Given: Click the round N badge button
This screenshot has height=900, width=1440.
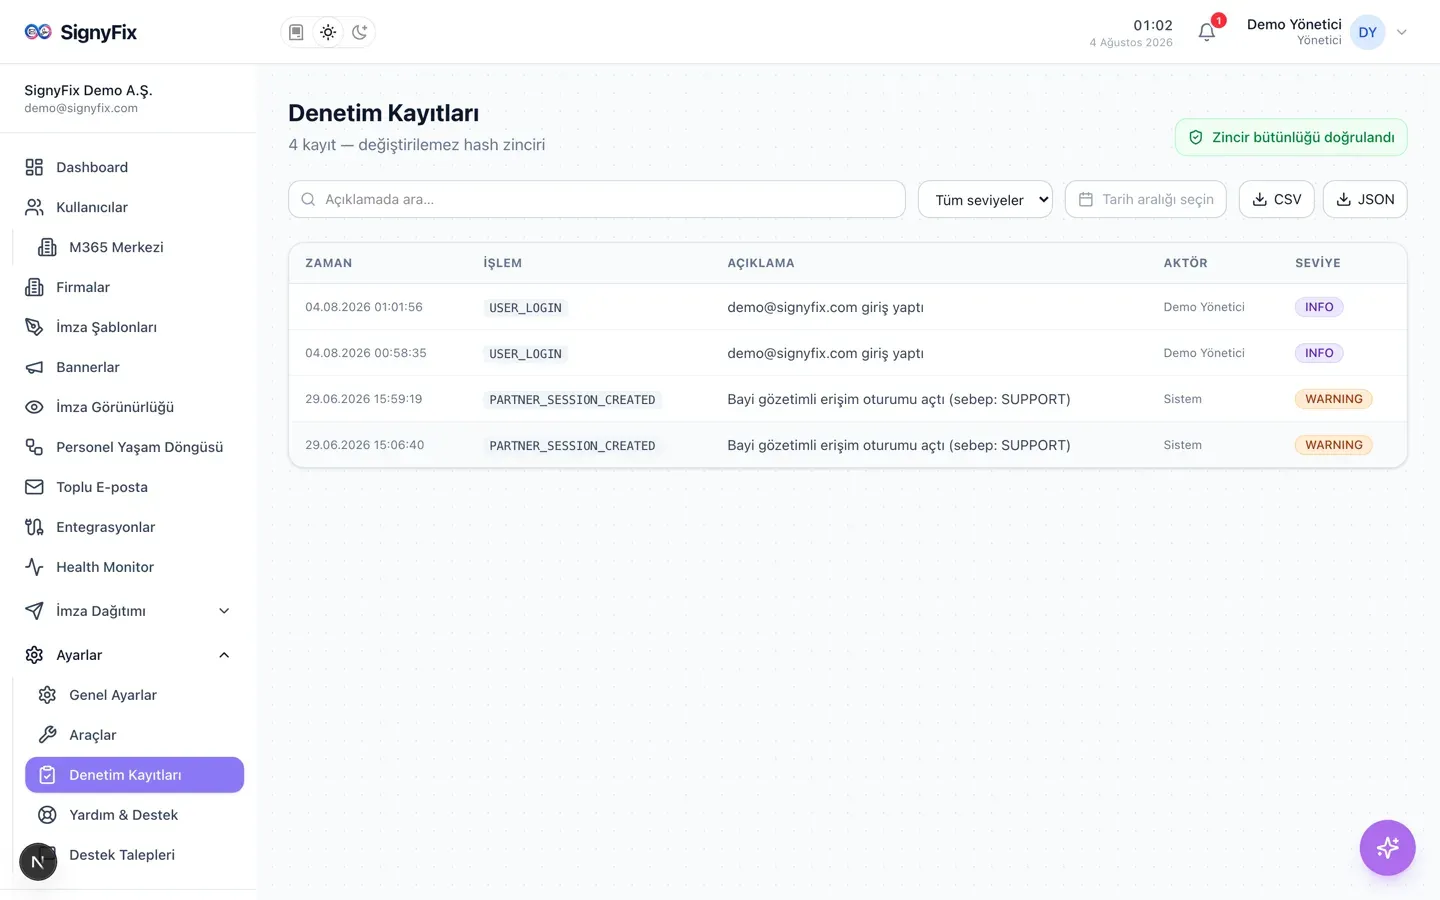Looking at the screenshot, I should coord(38,861).
